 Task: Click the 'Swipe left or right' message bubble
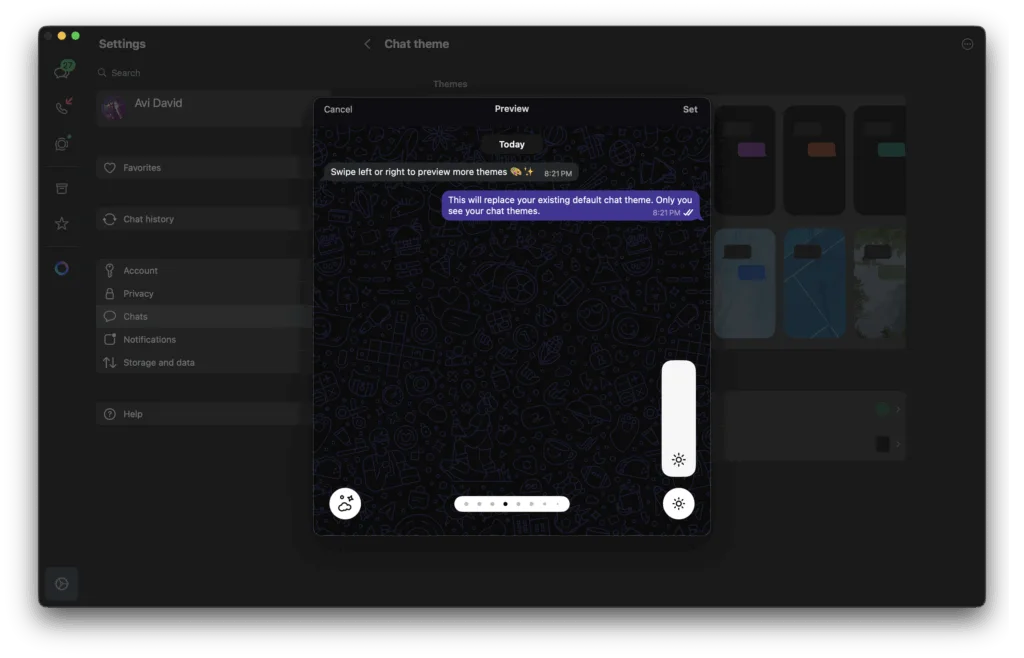tap(451, 172)
